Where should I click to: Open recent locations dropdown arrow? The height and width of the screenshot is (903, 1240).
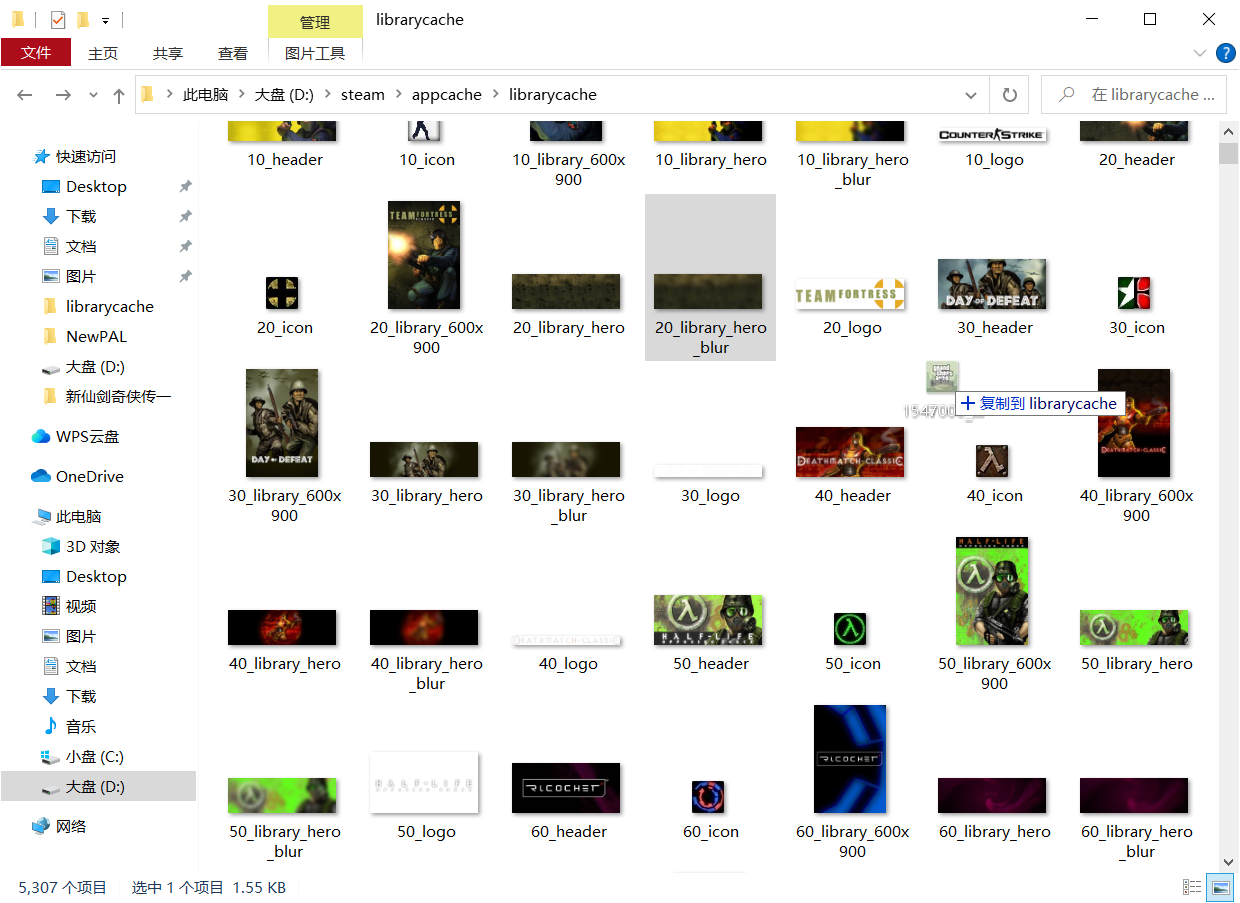tap(94, 95)
